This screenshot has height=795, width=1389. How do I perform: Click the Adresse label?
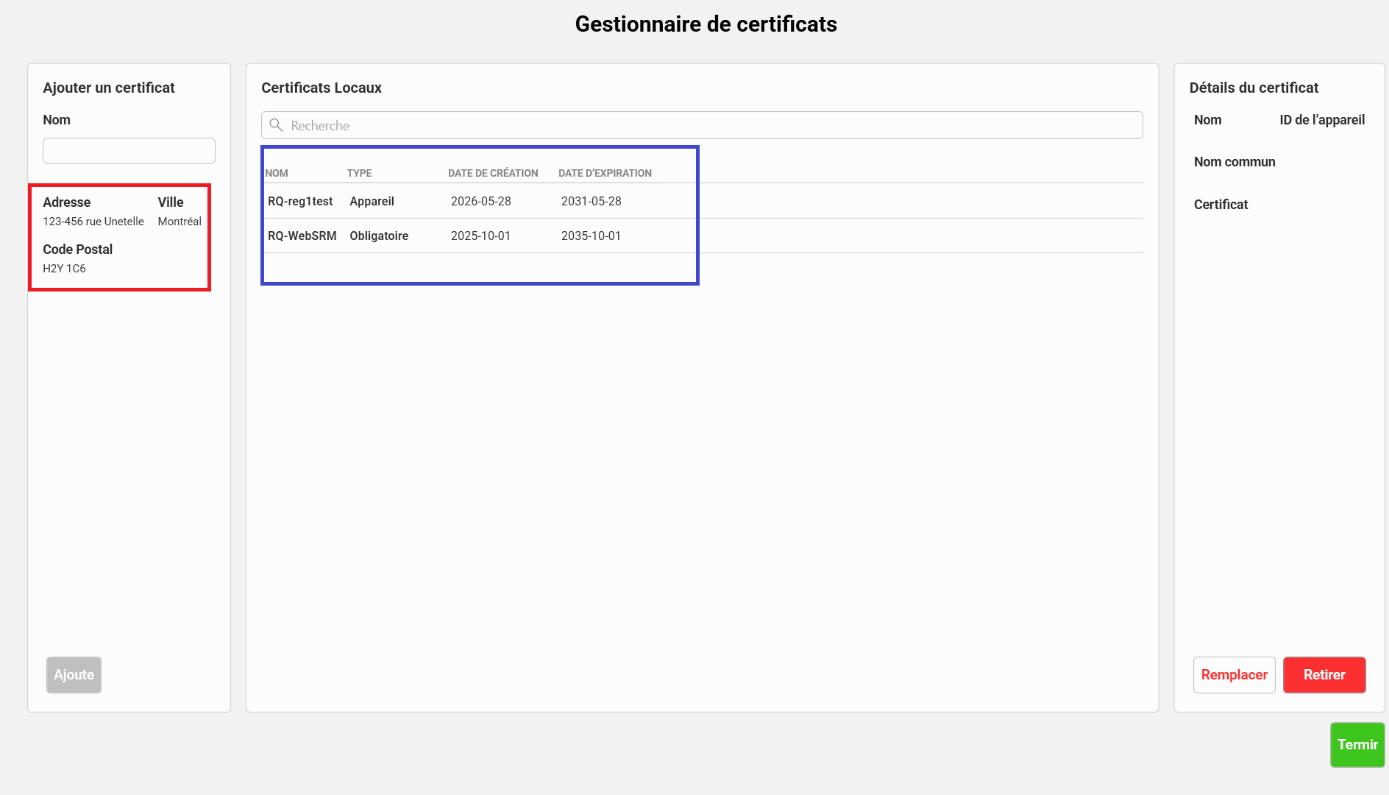[67, 202]
